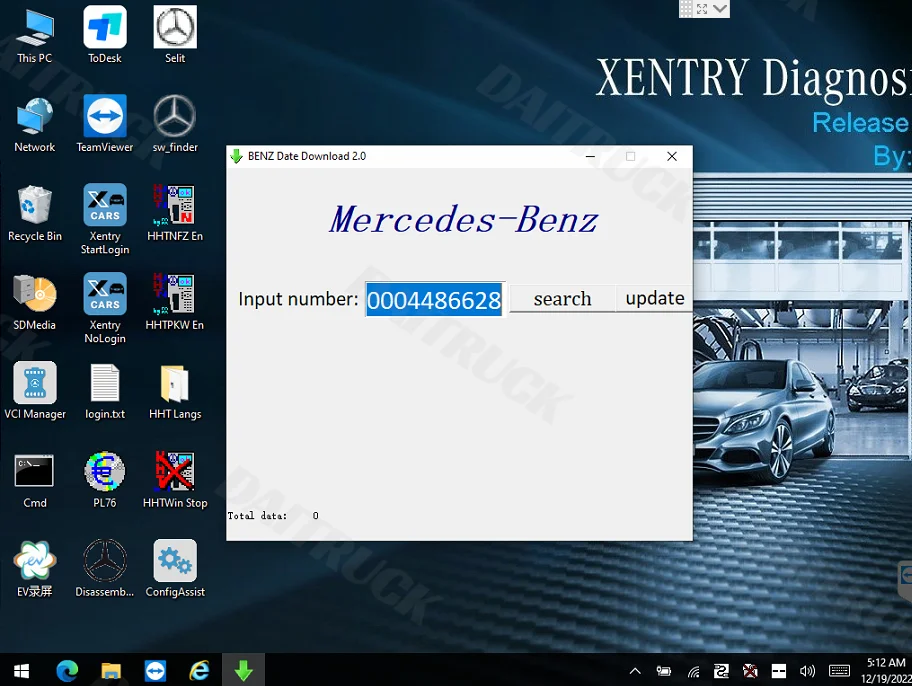Open Internet Explorer from taskbar
Viewport: 912px width, 686px height.
200,671
